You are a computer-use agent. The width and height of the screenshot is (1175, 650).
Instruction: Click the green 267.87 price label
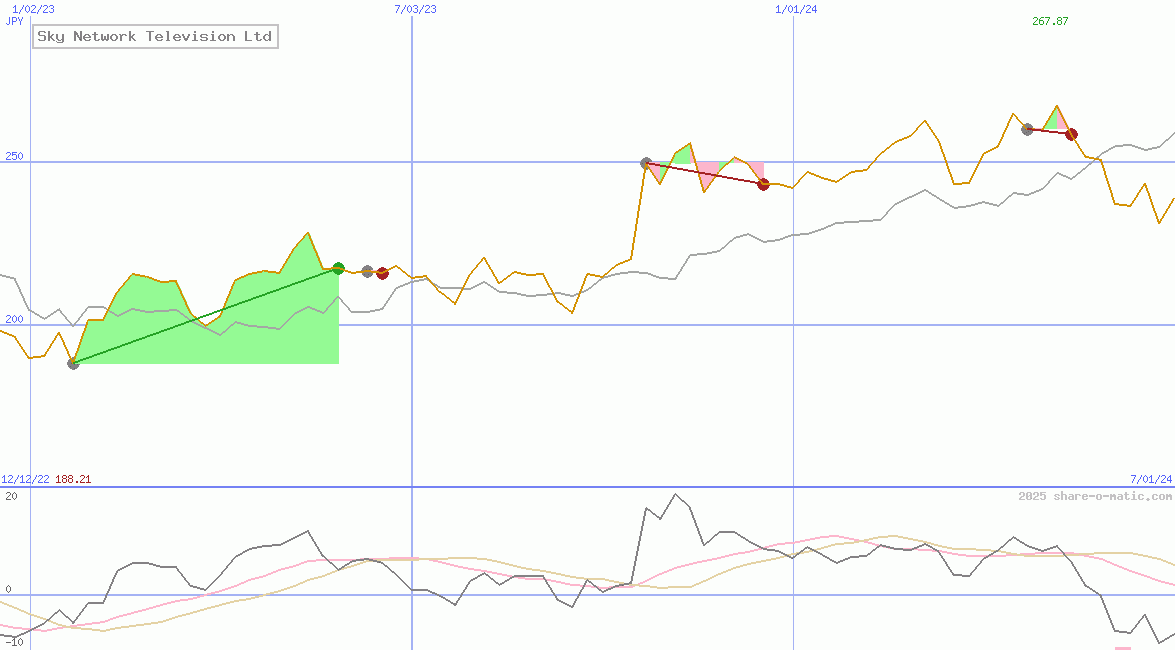coord(1048,21)
